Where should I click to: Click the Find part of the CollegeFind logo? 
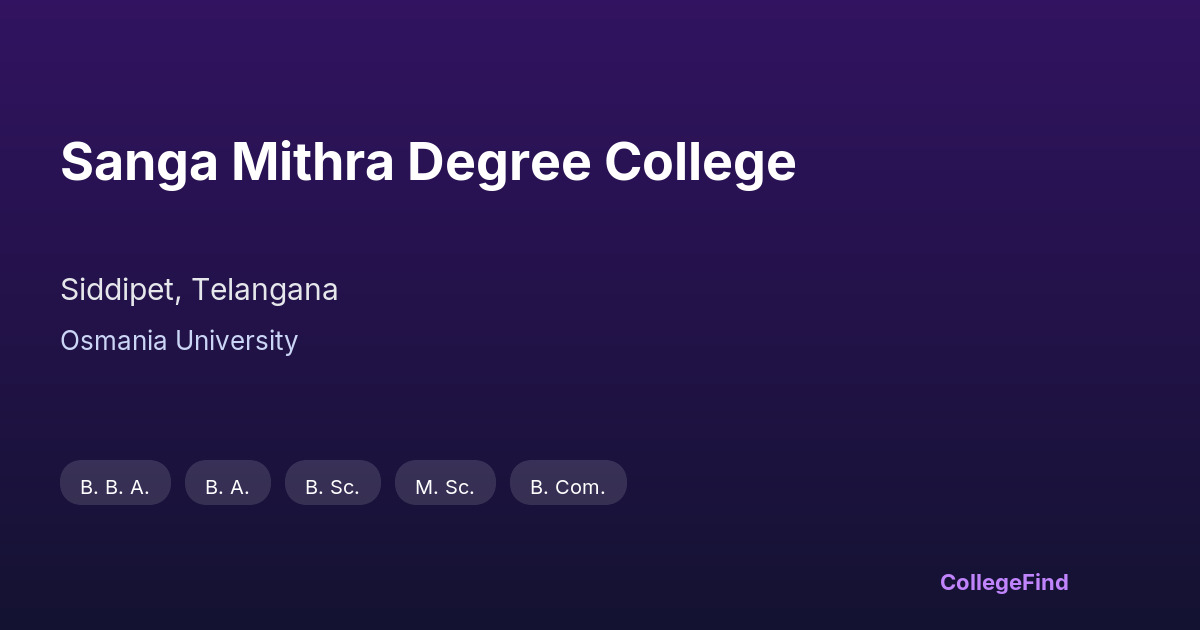1044,582
